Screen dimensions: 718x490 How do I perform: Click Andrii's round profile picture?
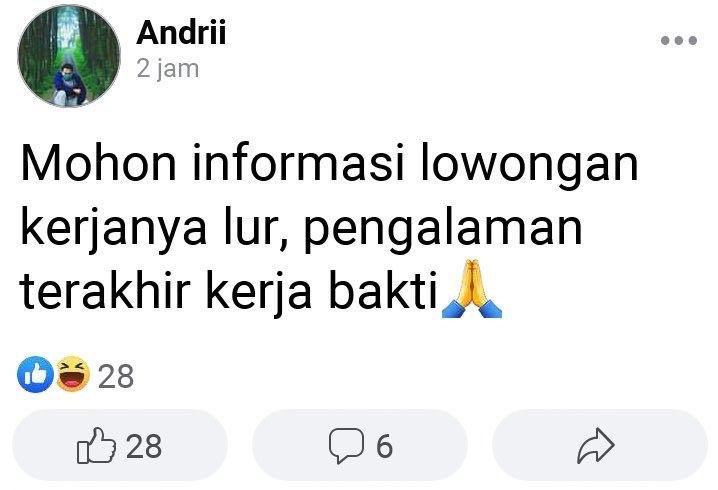click(69, 55)
